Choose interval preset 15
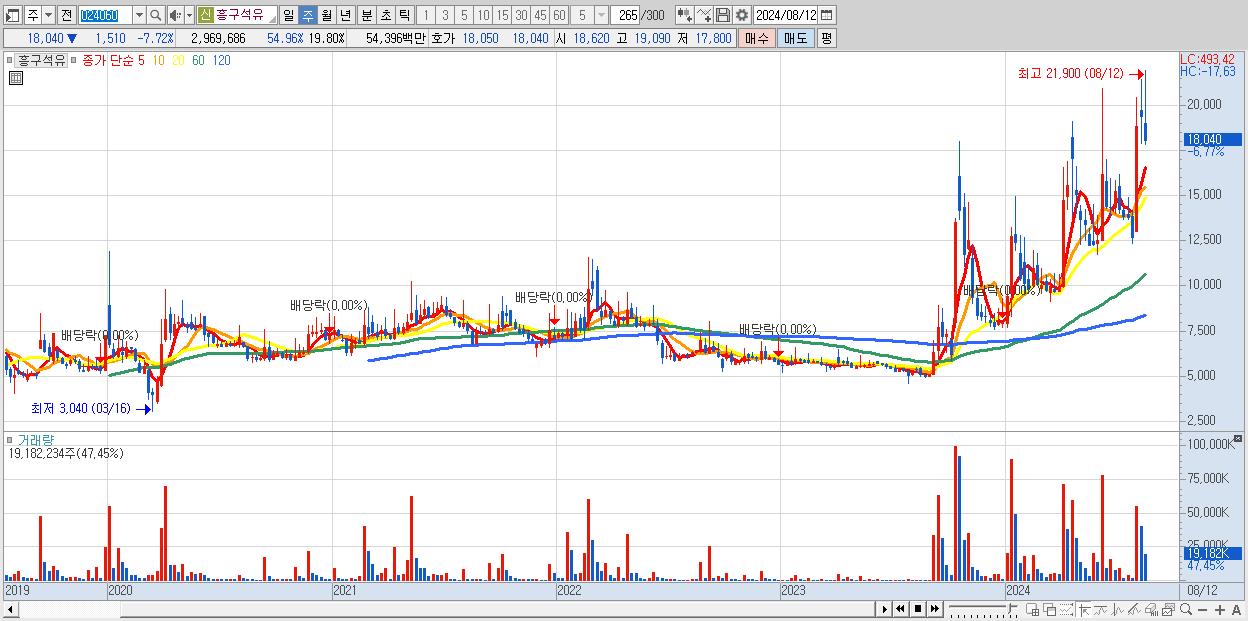This screenshot has height=621, width=1248. [502, 15]
